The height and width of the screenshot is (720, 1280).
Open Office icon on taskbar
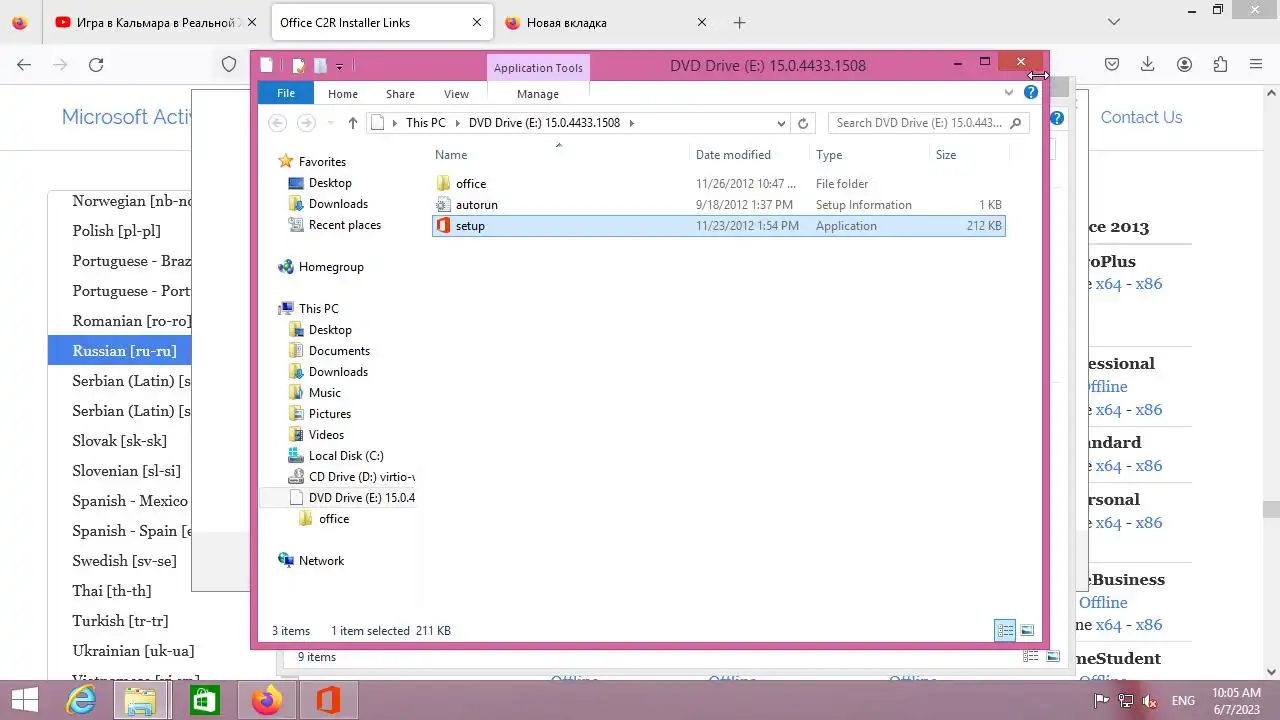[328, 700]
